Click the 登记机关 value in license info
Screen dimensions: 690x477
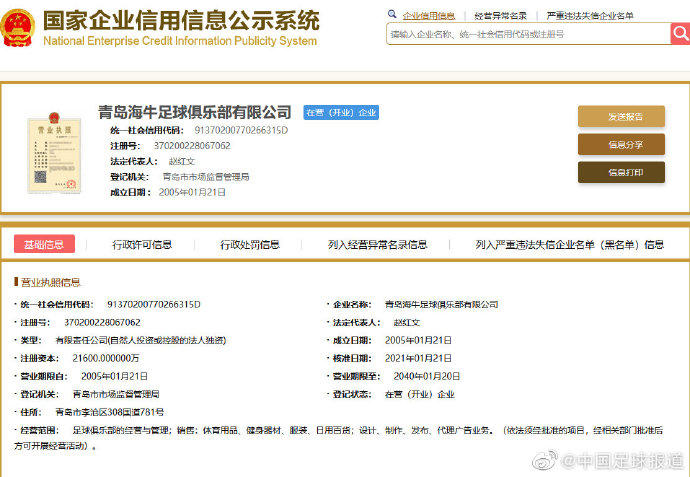tap(116, 394)
